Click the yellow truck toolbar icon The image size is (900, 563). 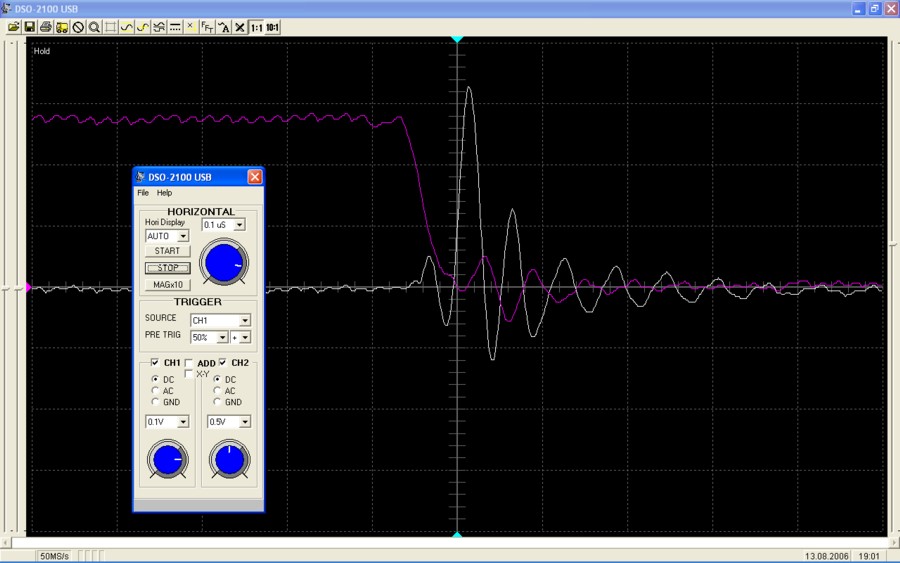pyautogui.click(x=61, y=27)
